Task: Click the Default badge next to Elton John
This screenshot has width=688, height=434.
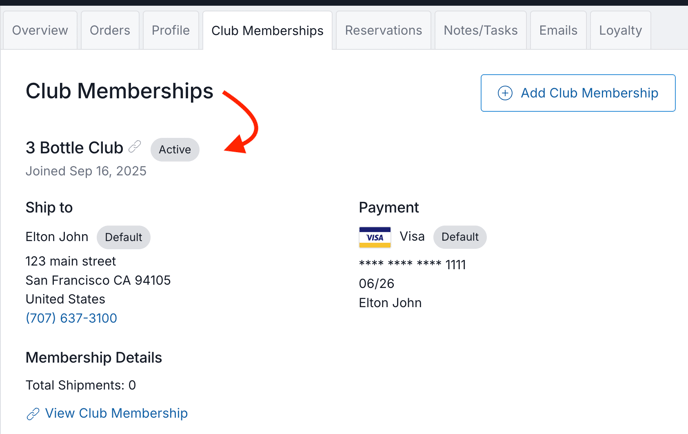Action: click(123, 237)
